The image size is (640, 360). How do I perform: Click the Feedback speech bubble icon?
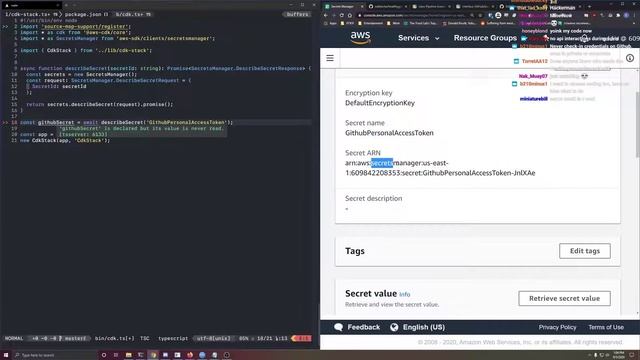click(x=338, y=327)
